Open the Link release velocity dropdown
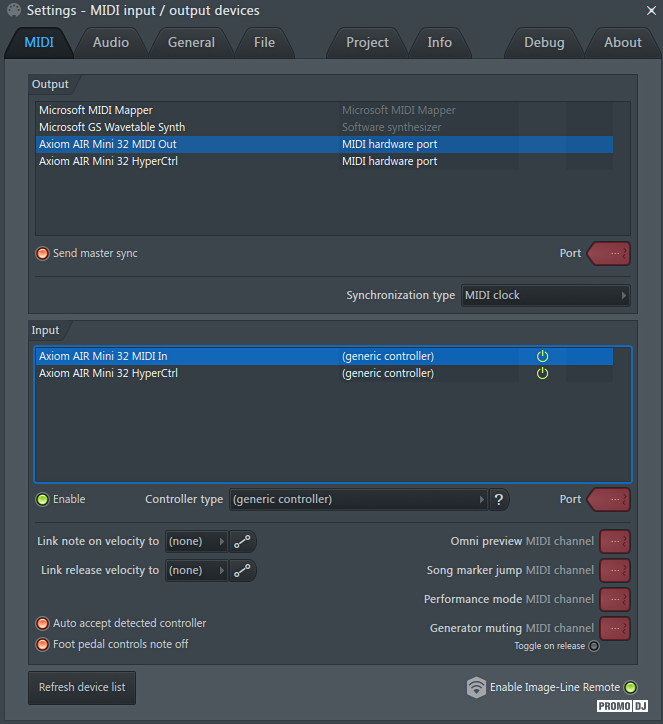This screenshot has width=663, height=724. (x=197, y=570)
